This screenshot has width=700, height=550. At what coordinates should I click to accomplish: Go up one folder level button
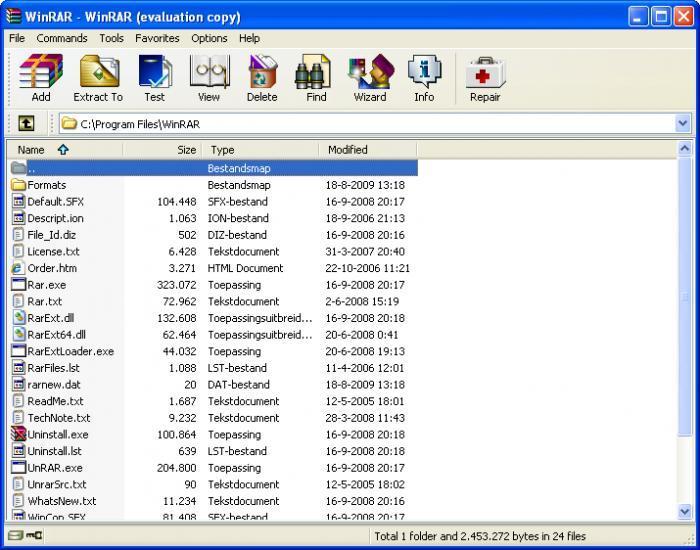(26, 124)
